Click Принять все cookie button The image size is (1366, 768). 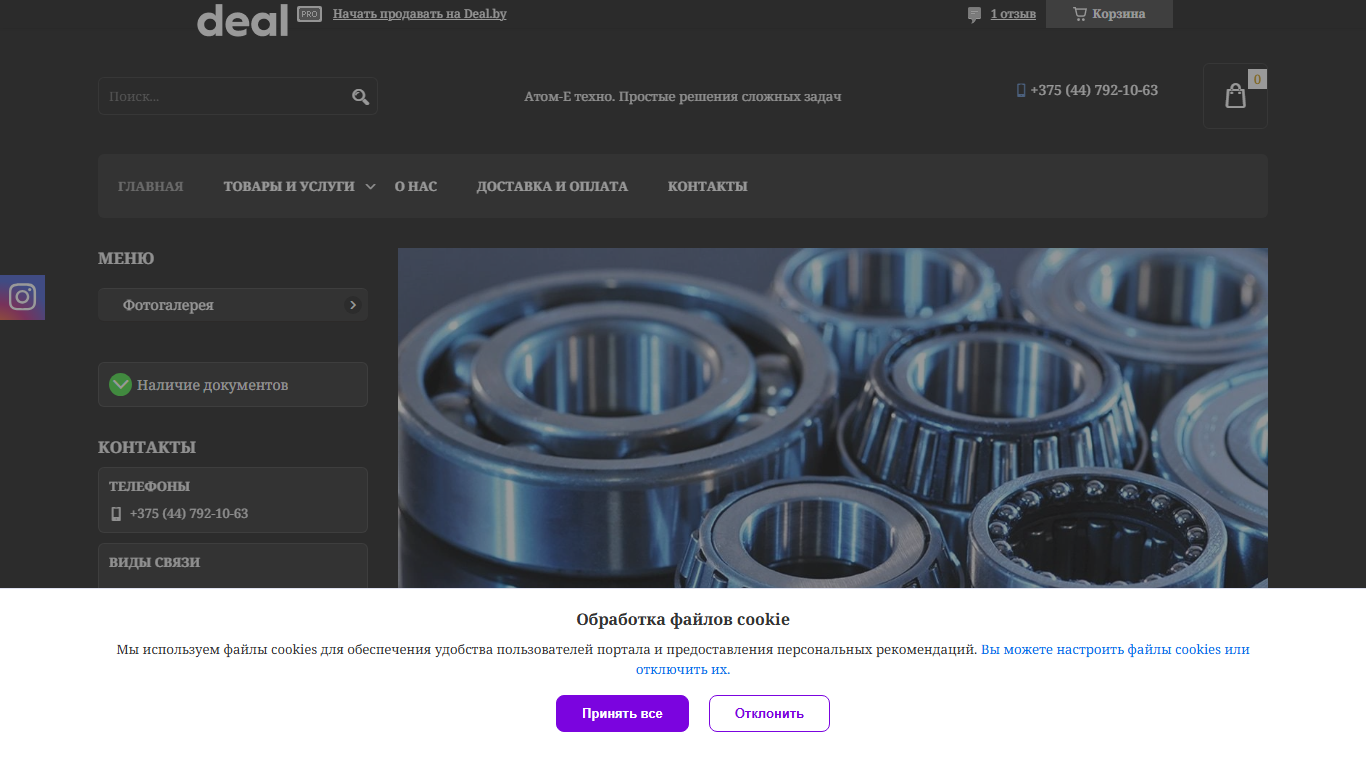[x=622, y=713]
